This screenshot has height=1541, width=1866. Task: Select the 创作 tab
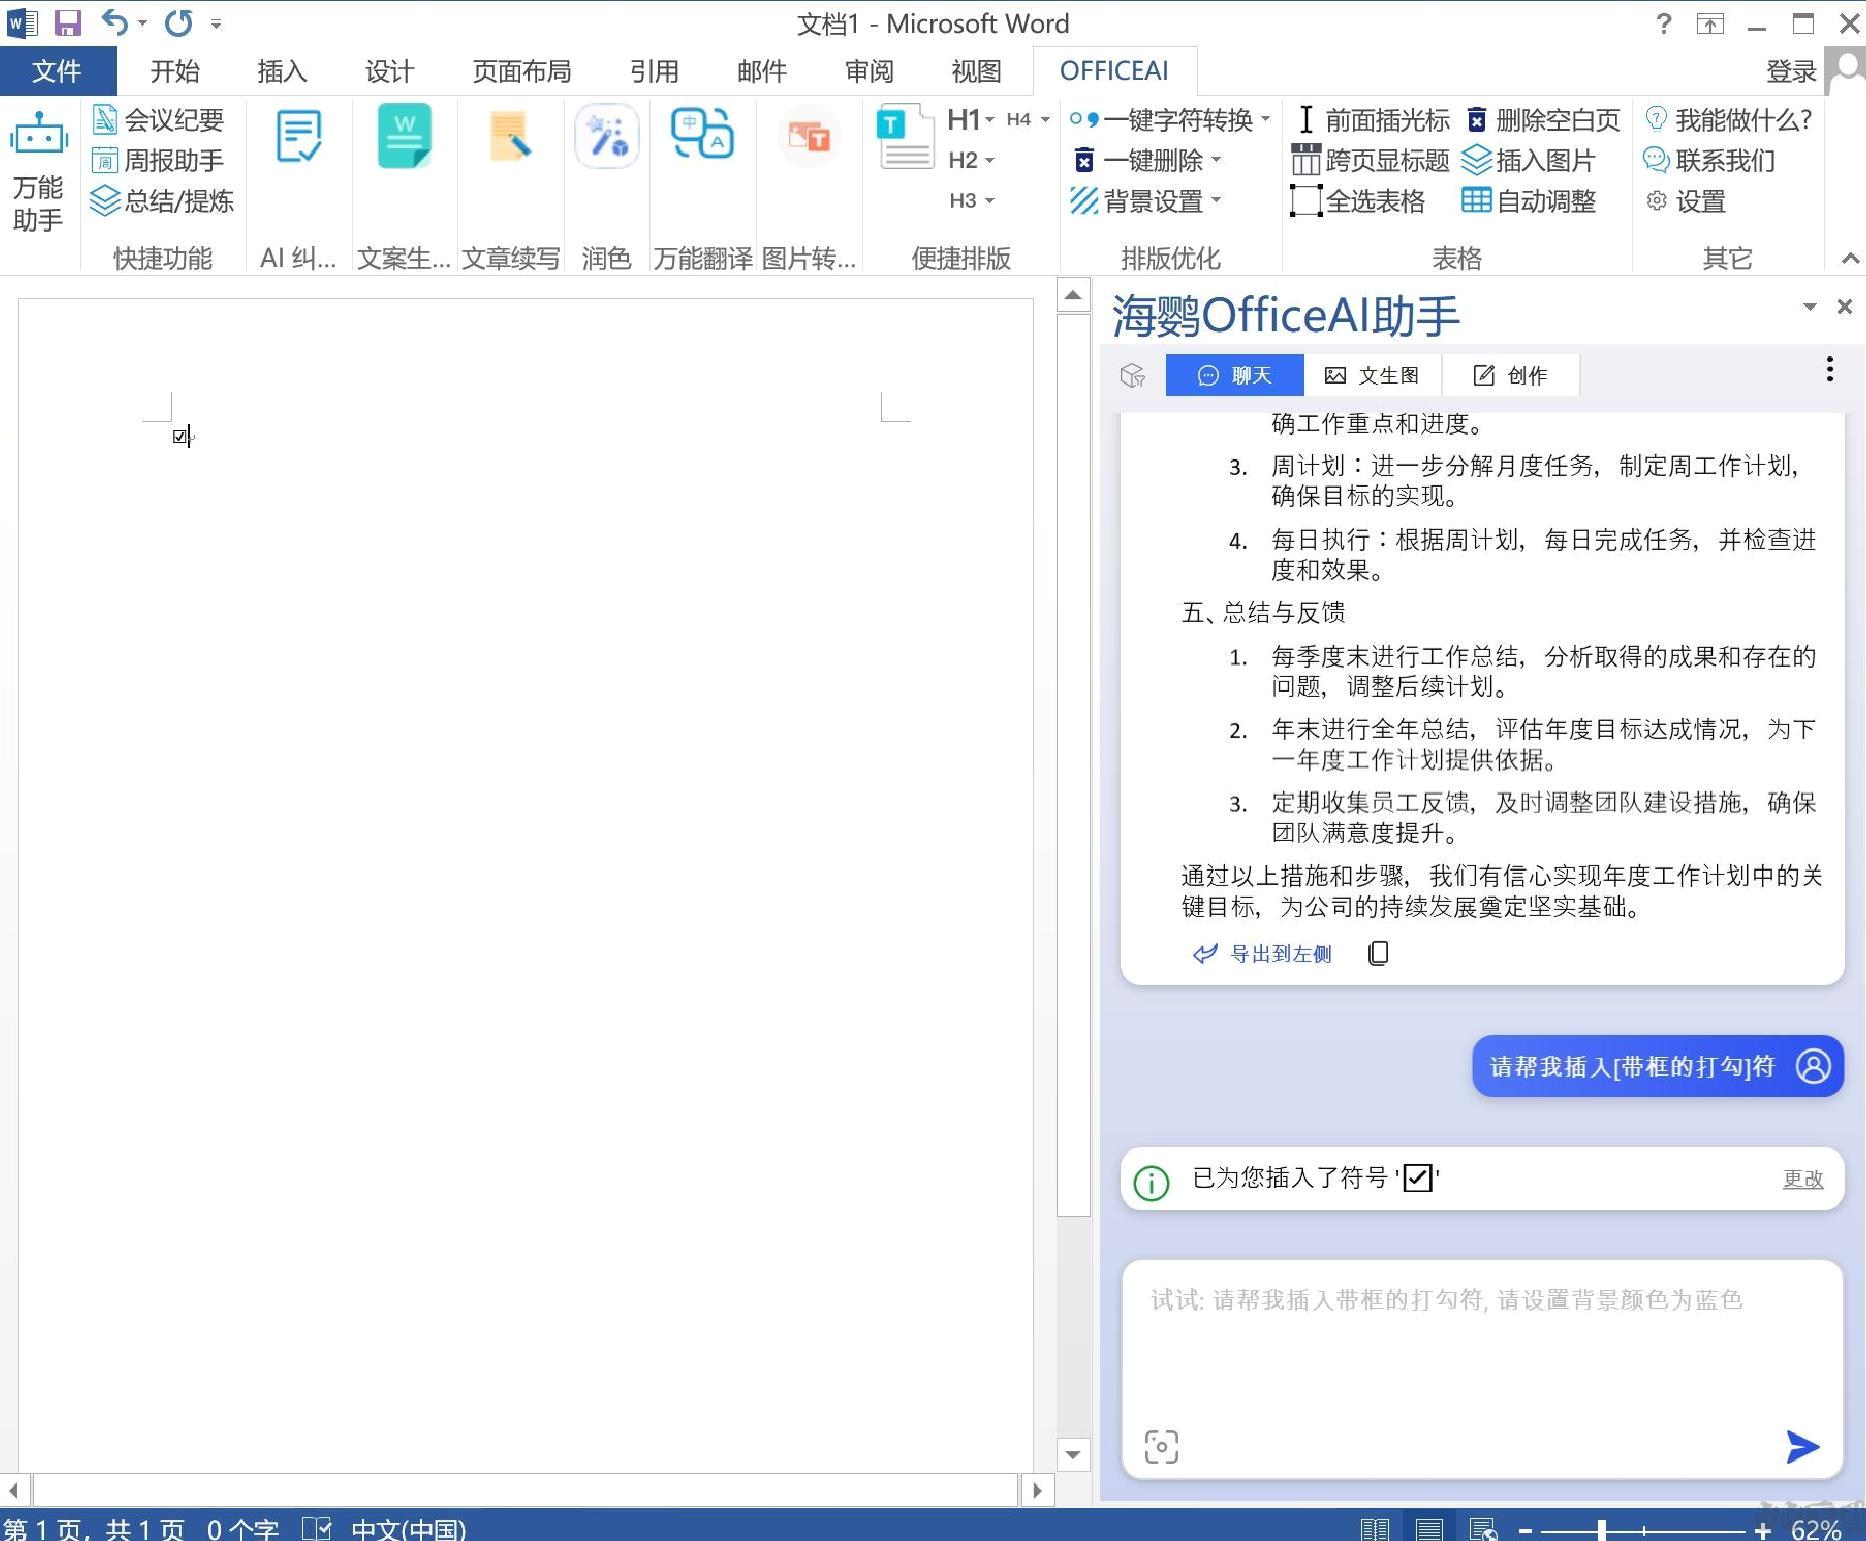click(x=1510, y=375)
